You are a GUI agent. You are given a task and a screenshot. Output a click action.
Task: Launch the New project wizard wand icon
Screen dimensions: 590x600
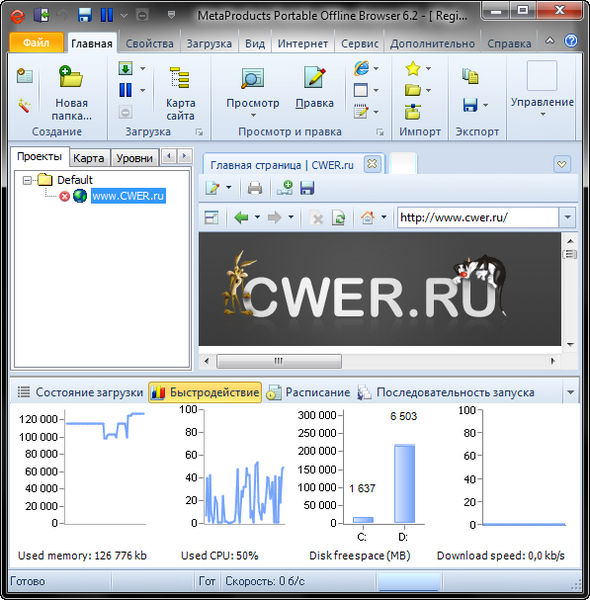(24, 105)
